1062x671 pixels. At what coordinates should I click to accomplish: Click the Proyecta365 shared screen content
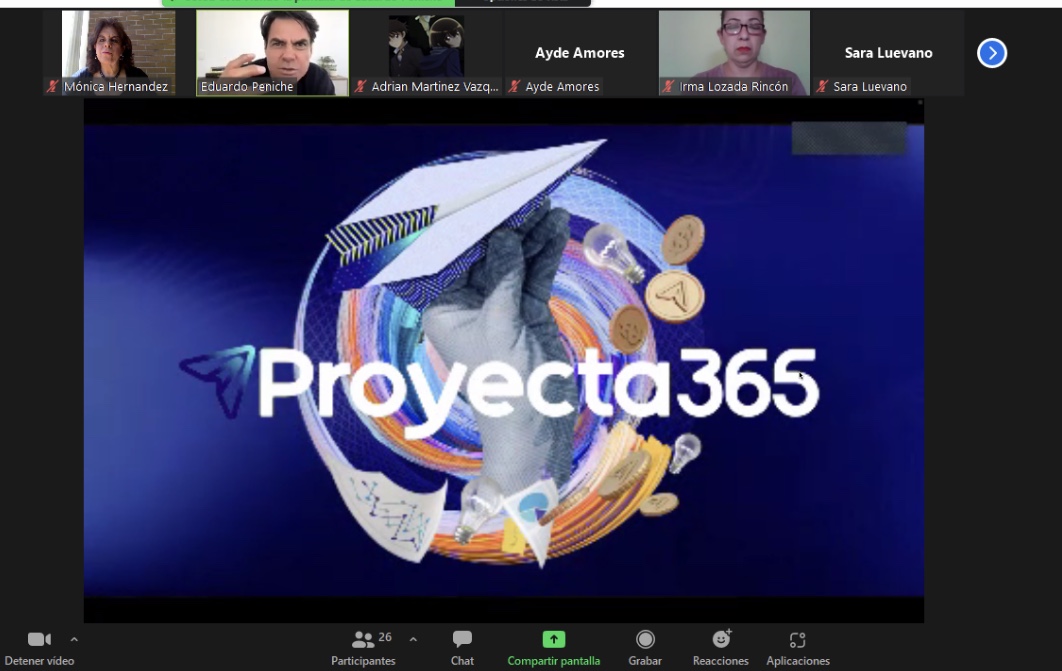point(504,360)
